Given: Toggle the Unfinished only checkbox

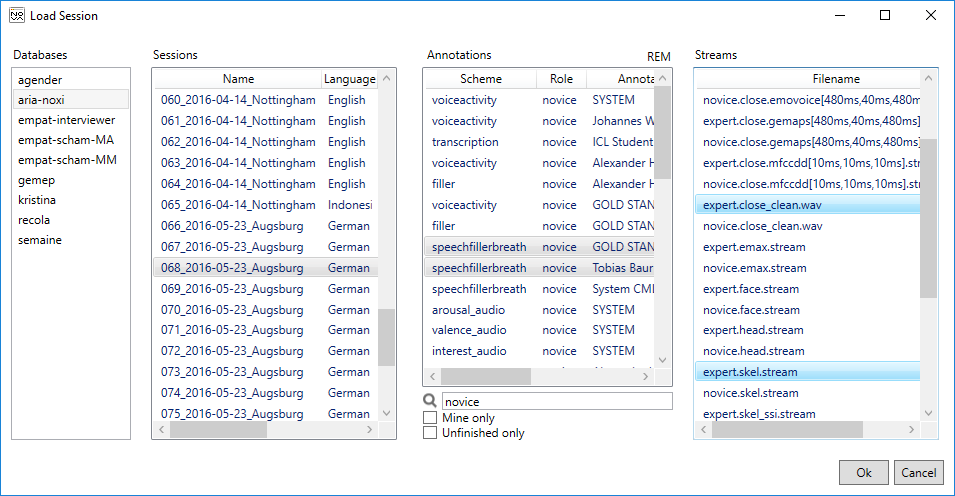Looking at the screenshot, I should click(430, 433).
